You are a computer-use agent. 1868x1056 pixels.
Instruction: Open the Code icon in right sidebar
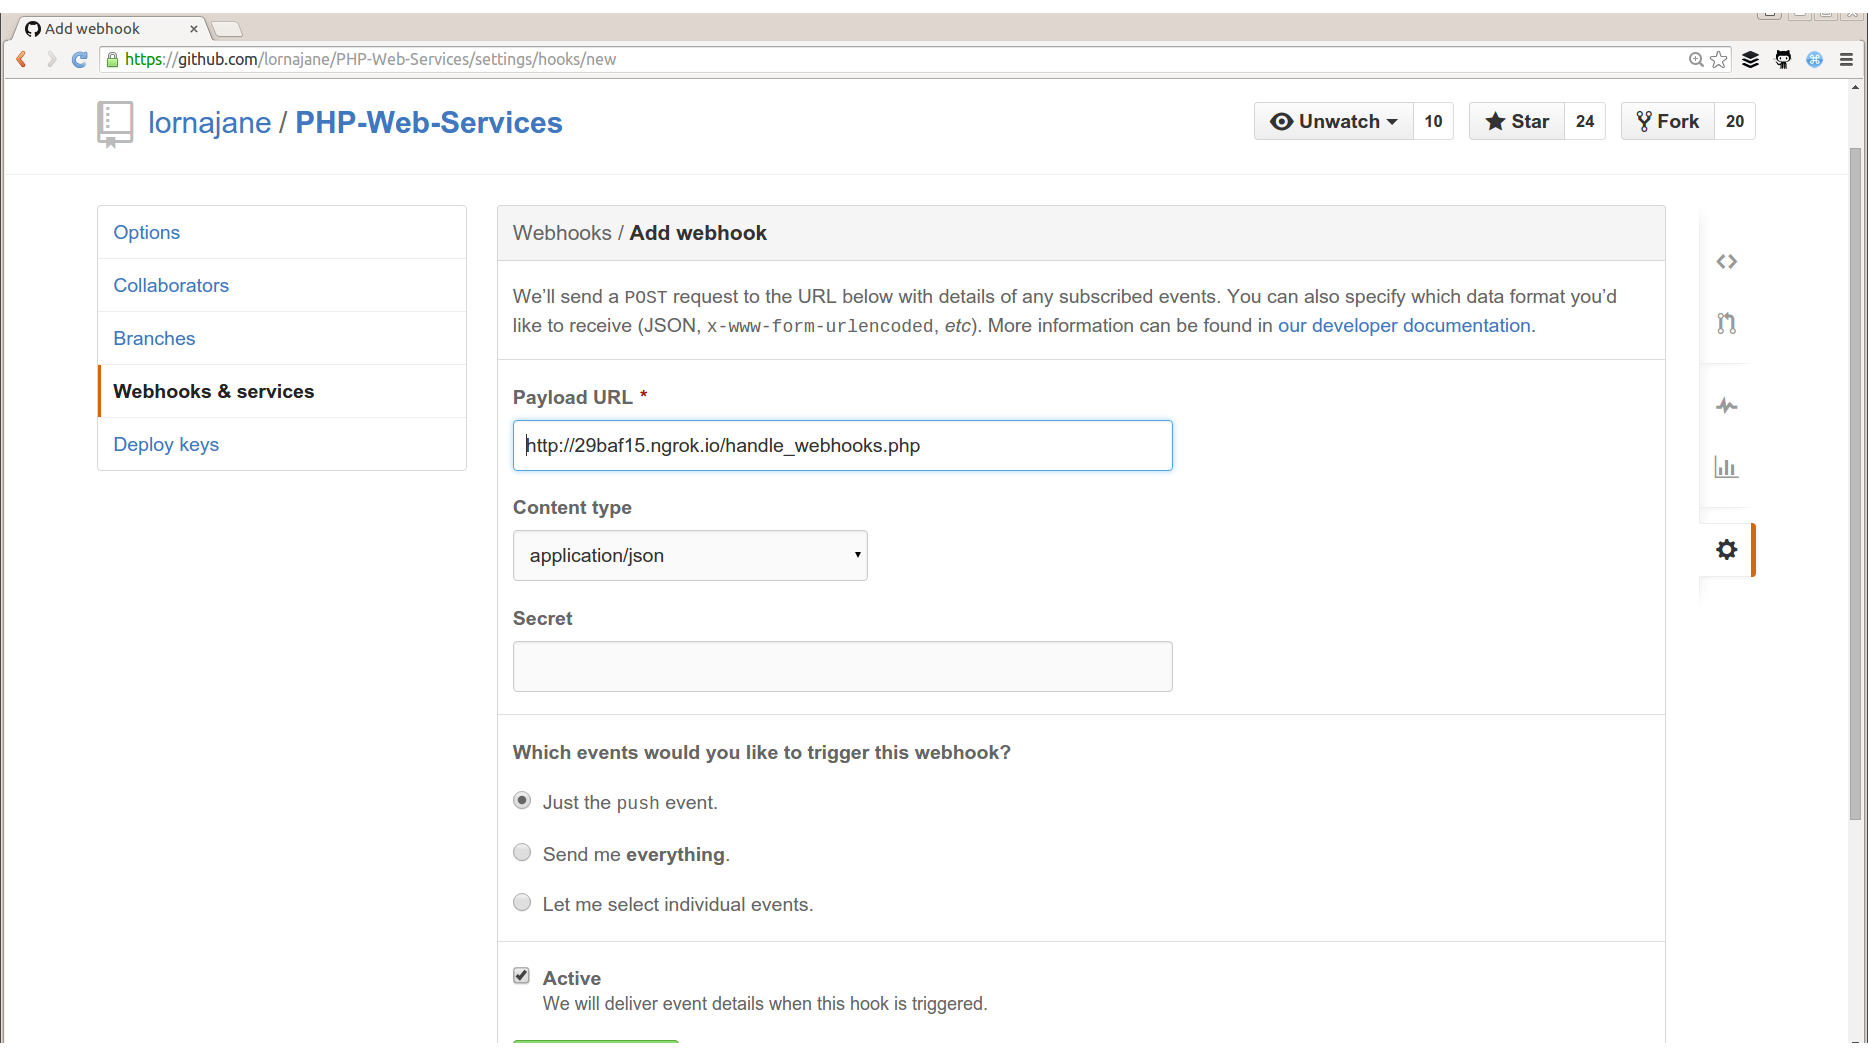tap(1726, 262)
